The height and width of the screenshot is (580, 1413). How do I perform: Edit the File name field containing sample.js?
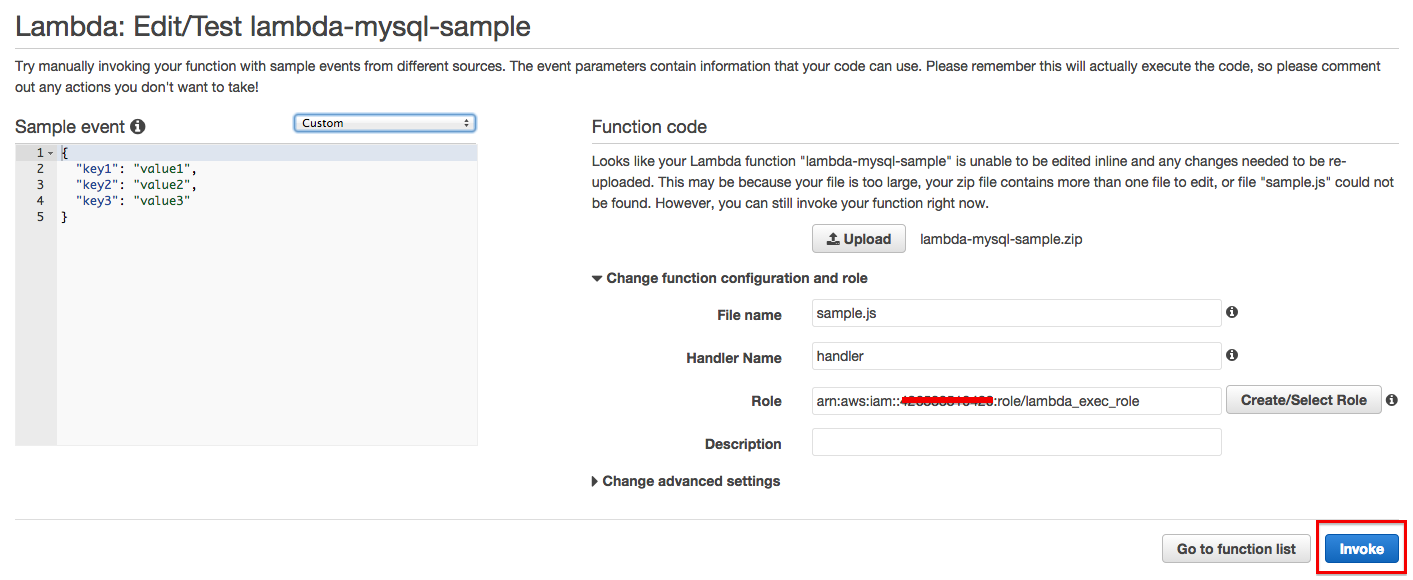pyautogui.click(x=1016, y=312)
